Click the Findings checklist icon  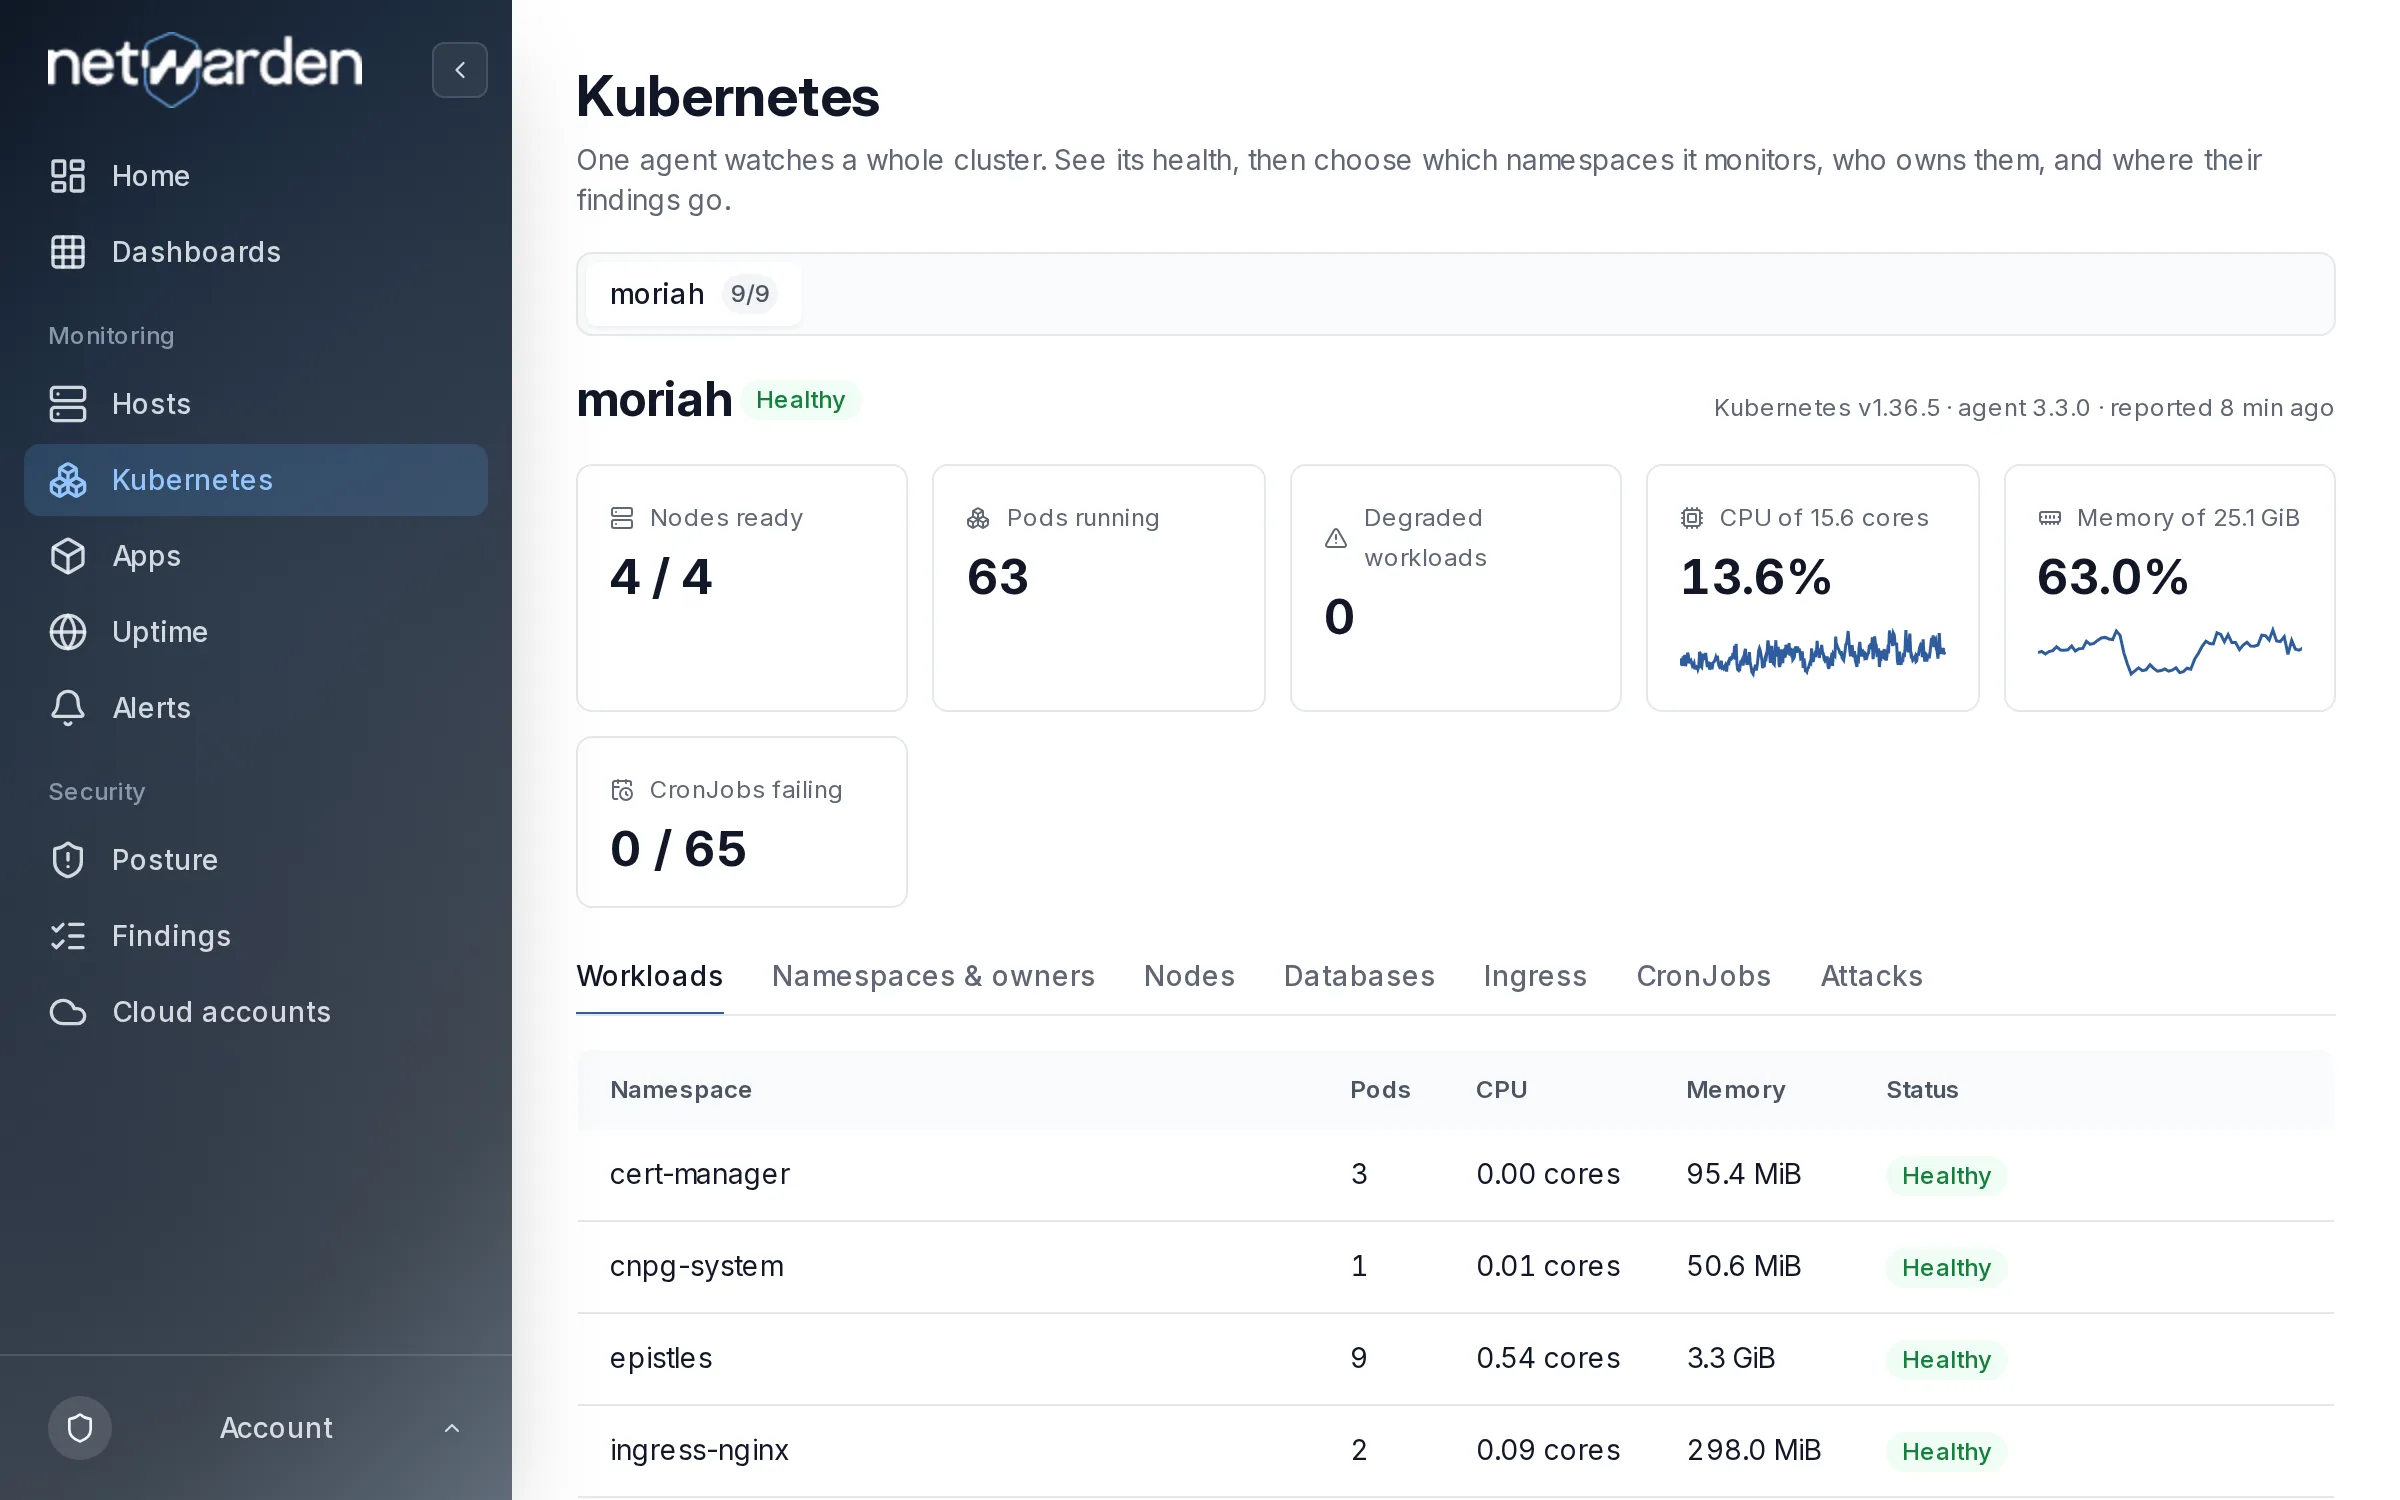click(x=68, y=936)
